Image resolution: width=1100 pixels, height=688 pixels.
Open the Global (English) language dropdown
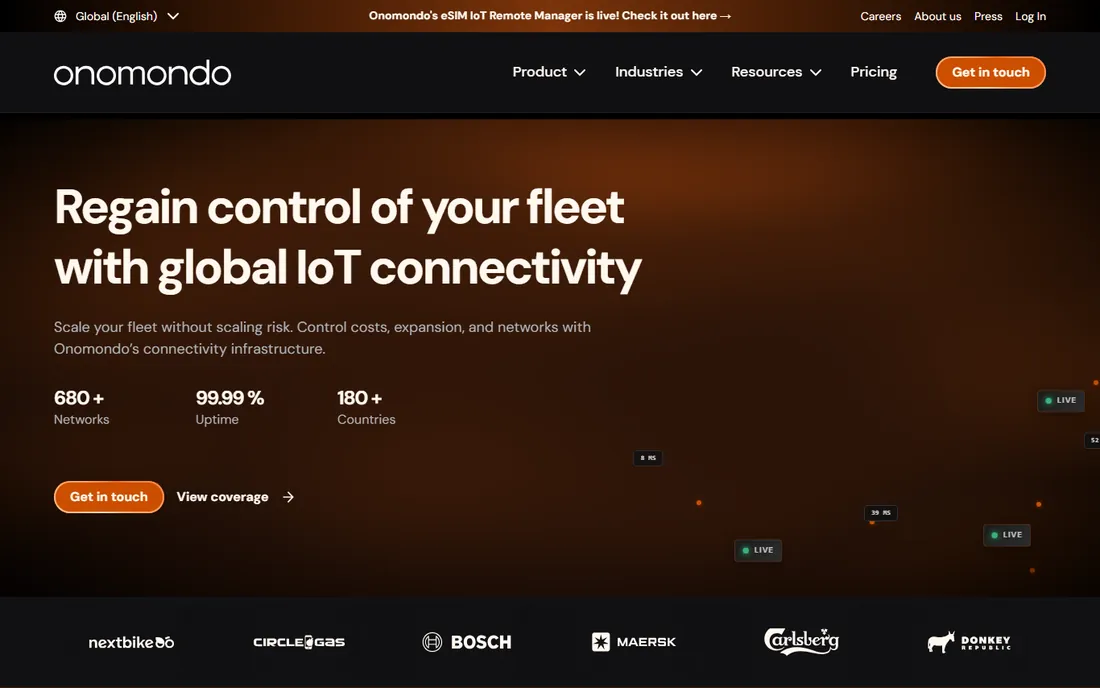116,16
